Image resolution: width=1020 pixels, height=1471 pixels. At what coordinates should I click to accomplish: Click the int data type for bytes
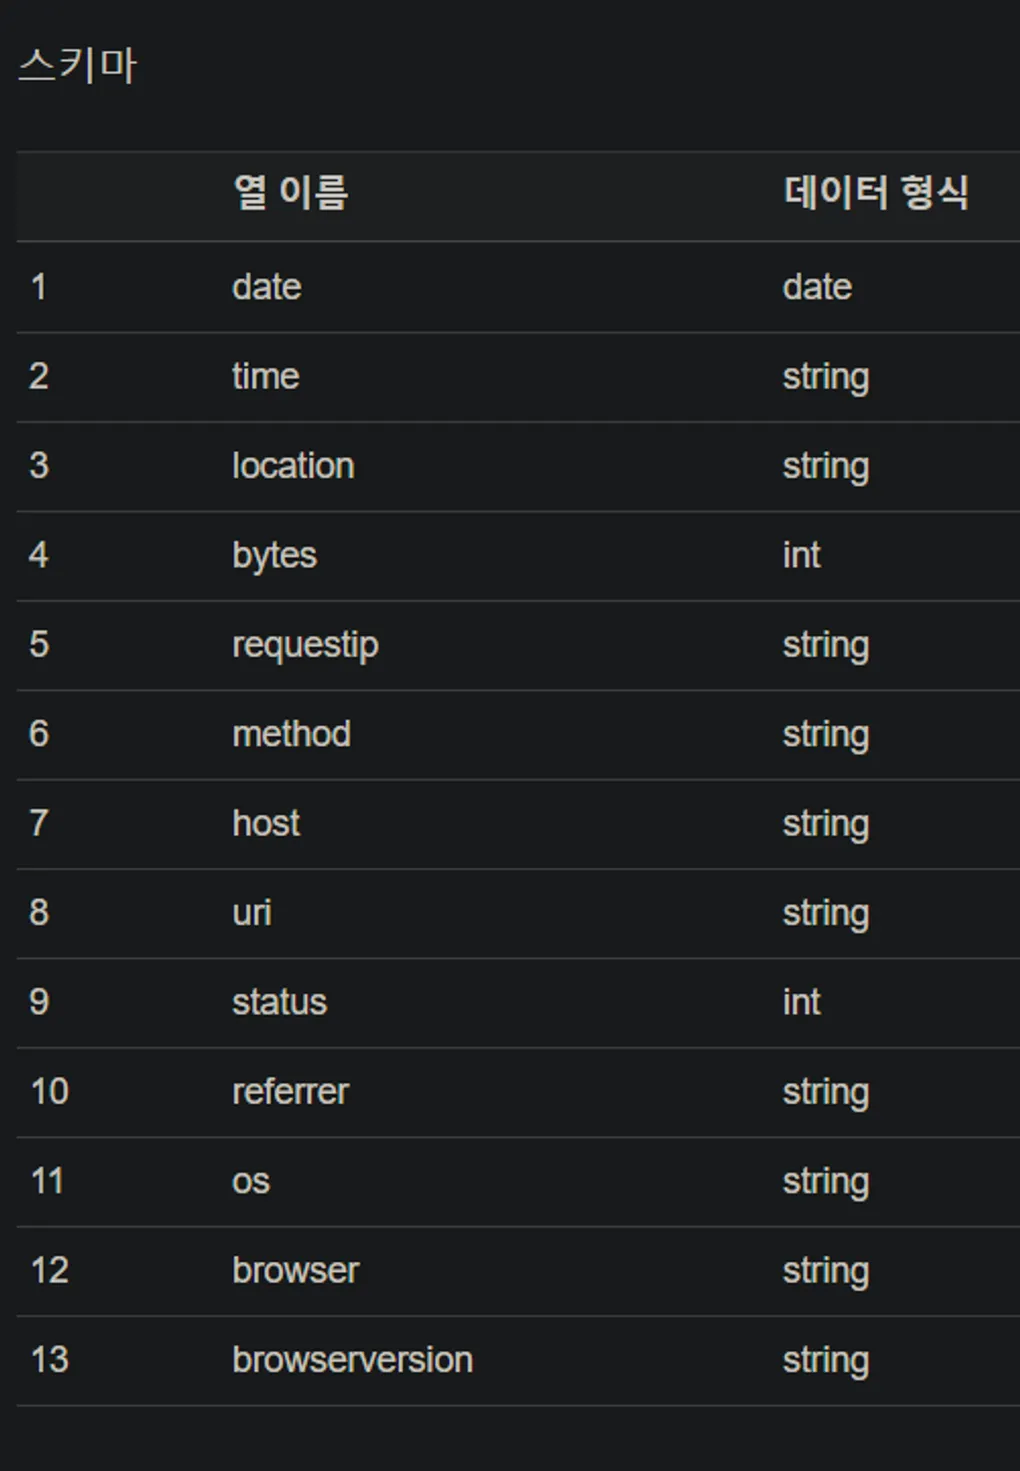tap(801, 556)
